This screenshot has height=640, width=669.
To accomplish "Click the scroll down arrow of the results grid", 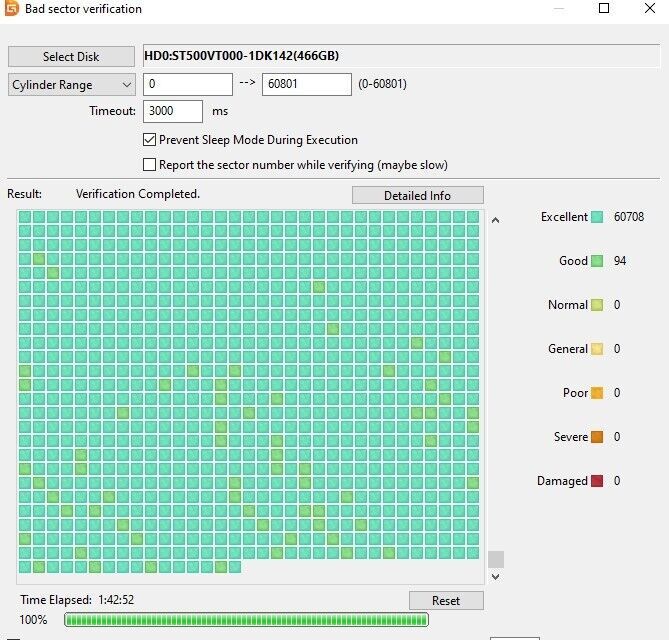I will 495,576.
